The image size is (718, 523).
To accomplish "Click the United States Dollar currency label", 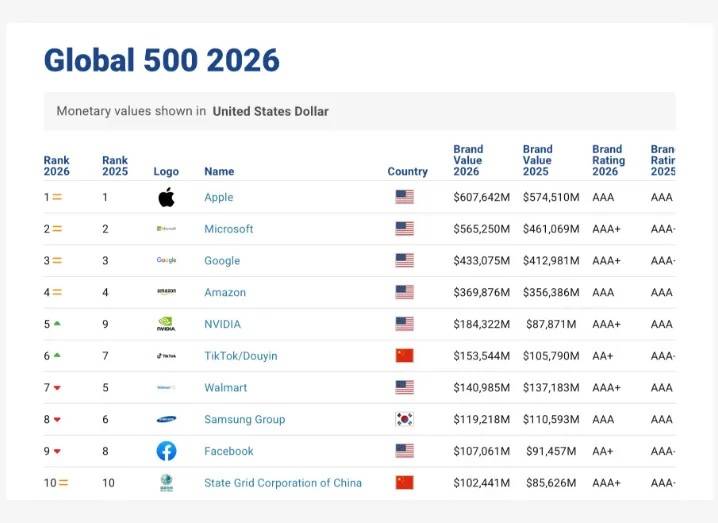I will 270,111.
